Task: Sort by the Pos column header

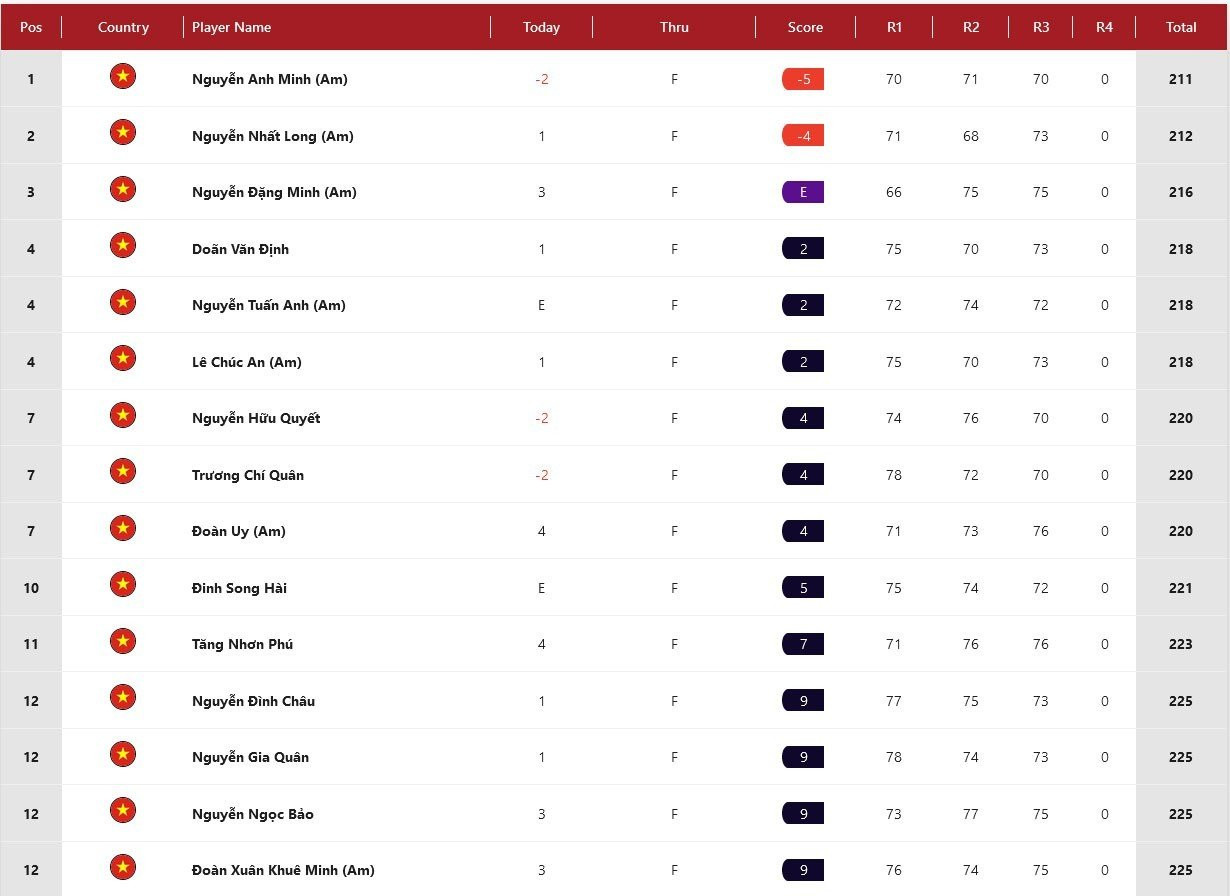Action: [31, 27]
